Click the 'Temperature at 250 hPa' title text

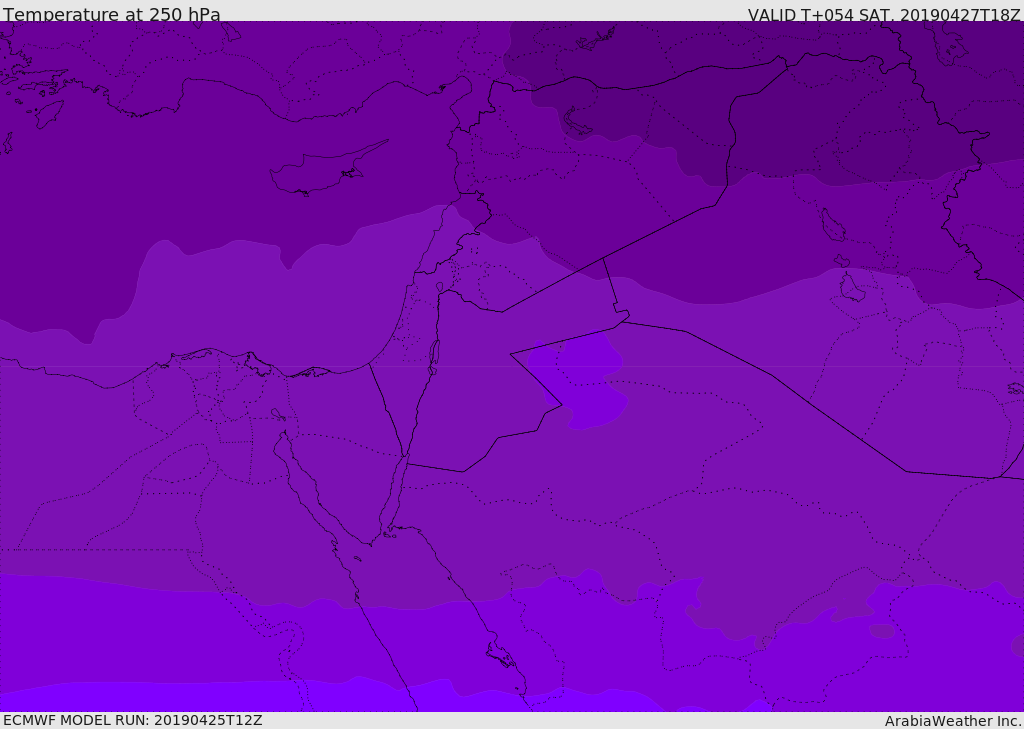coord(112,14)
